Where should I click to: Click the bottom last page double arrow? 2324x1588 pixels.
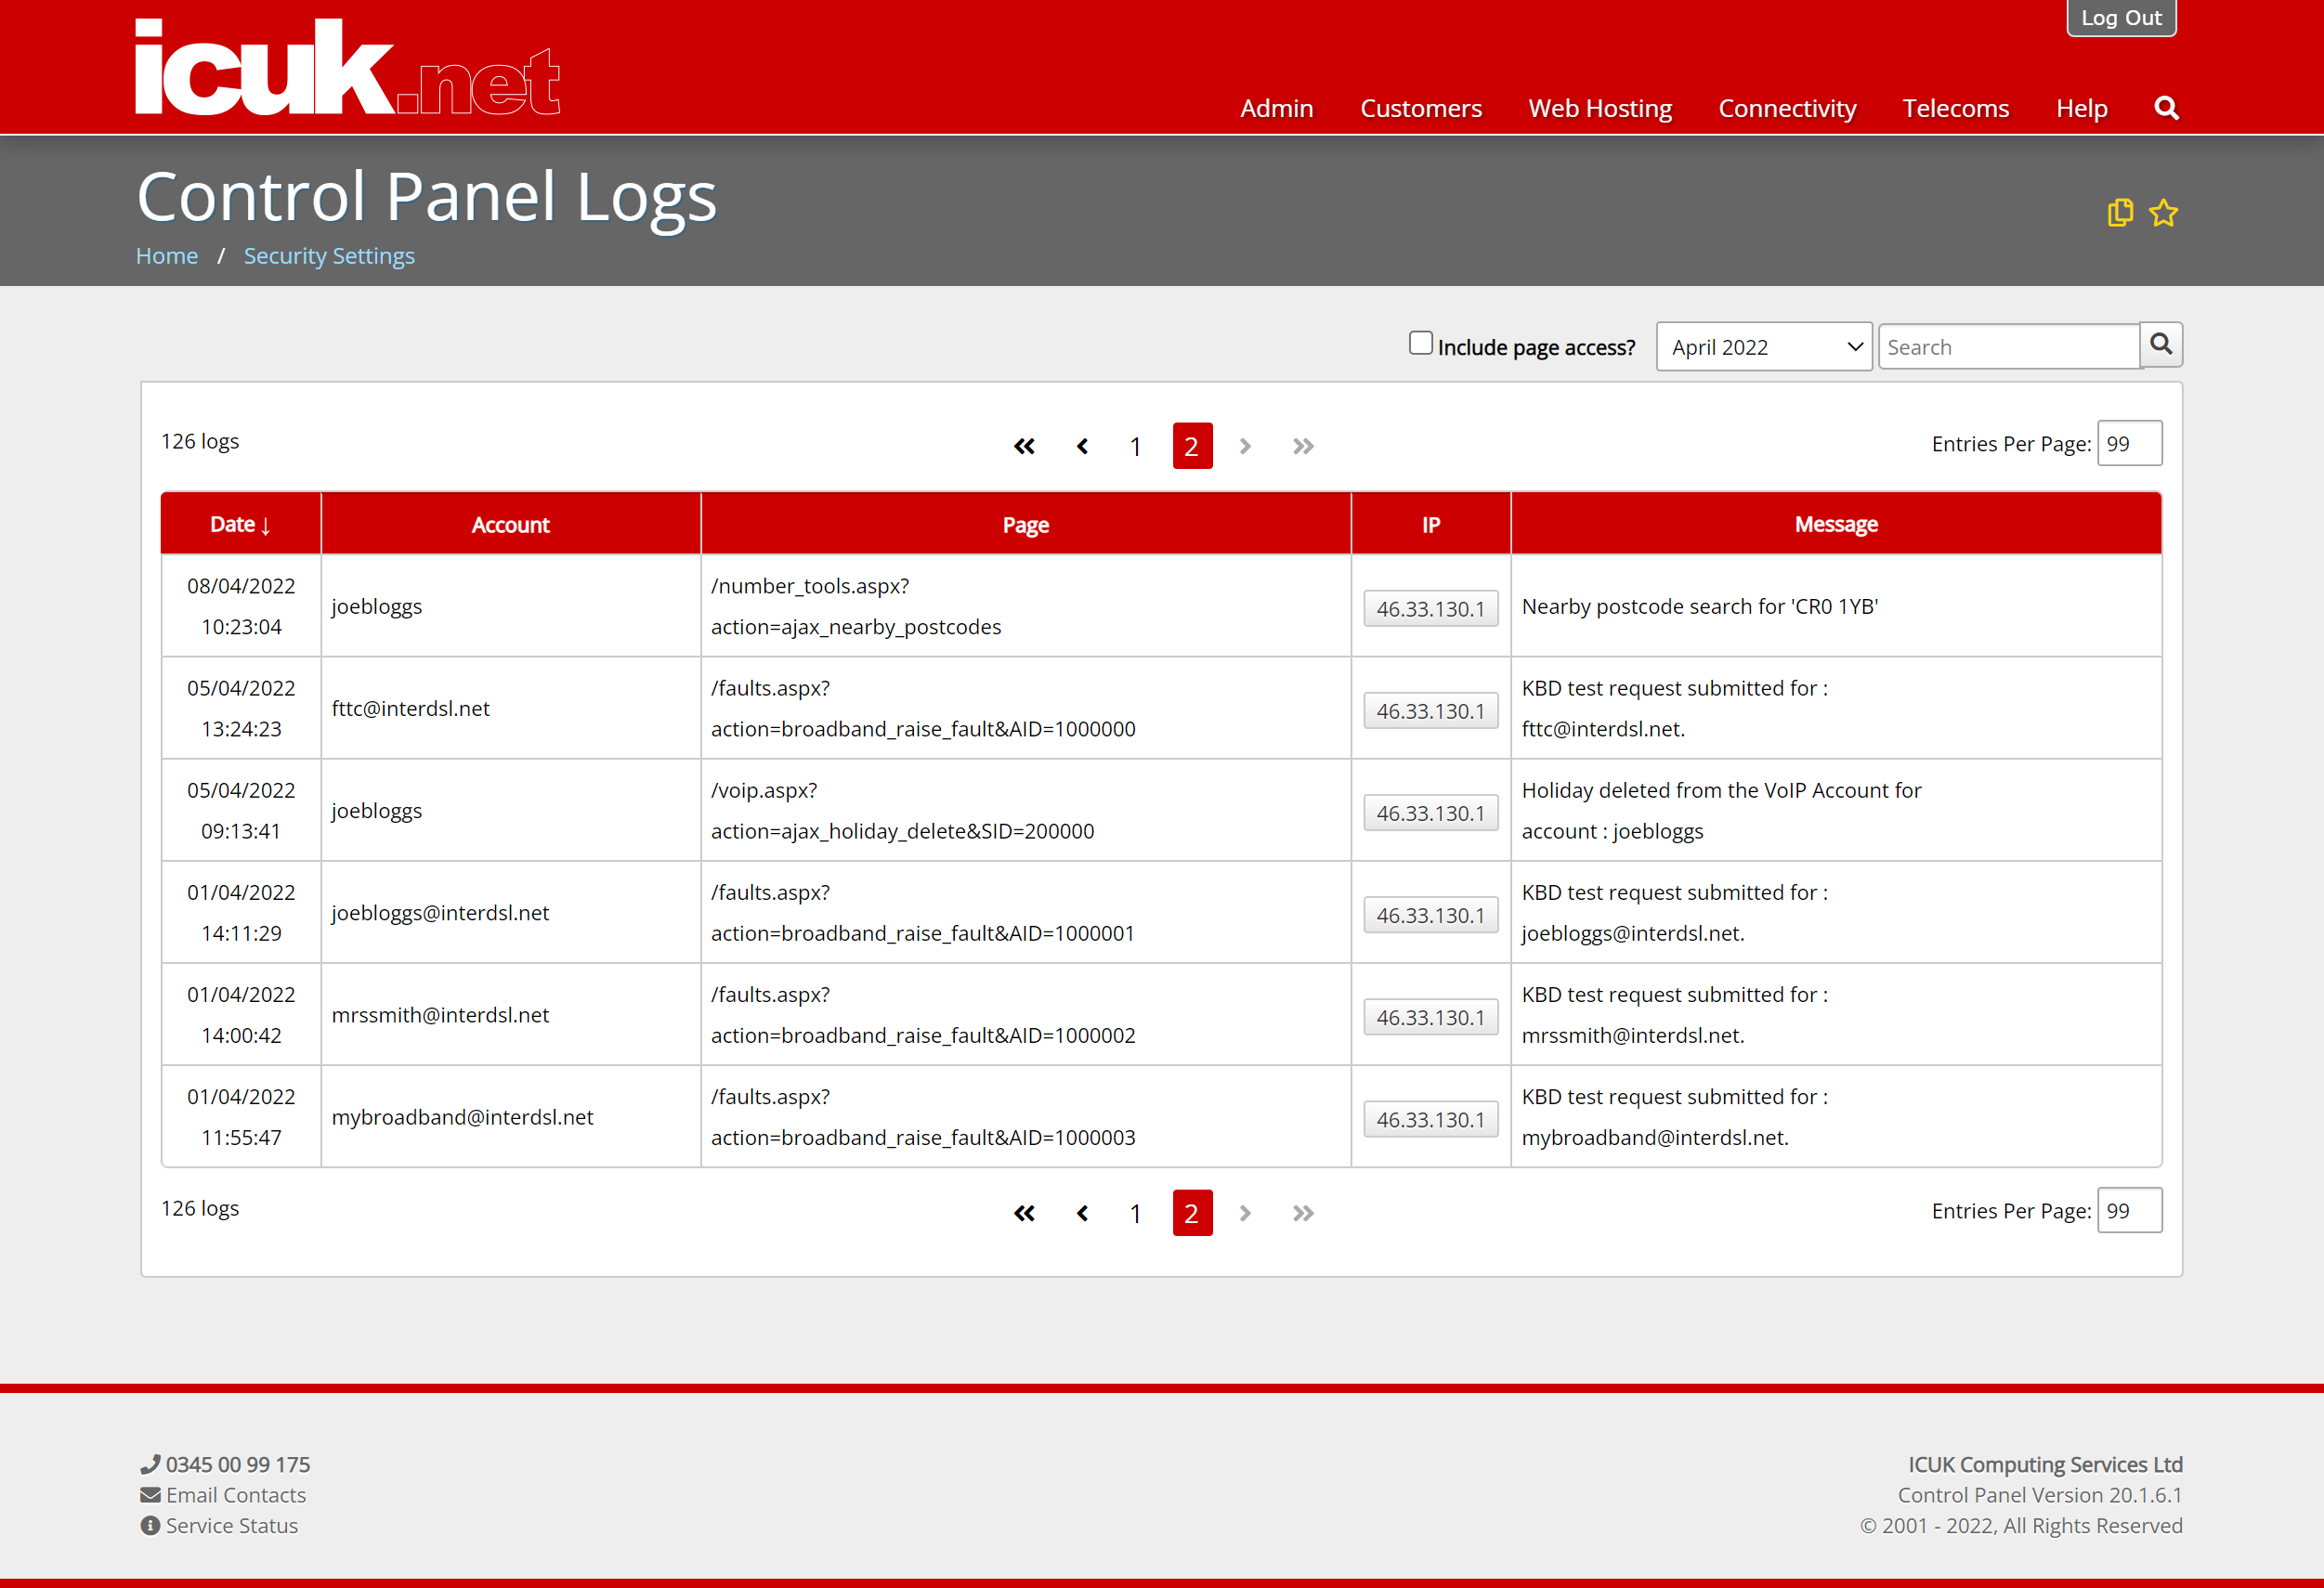(x=1302, y=1213)
